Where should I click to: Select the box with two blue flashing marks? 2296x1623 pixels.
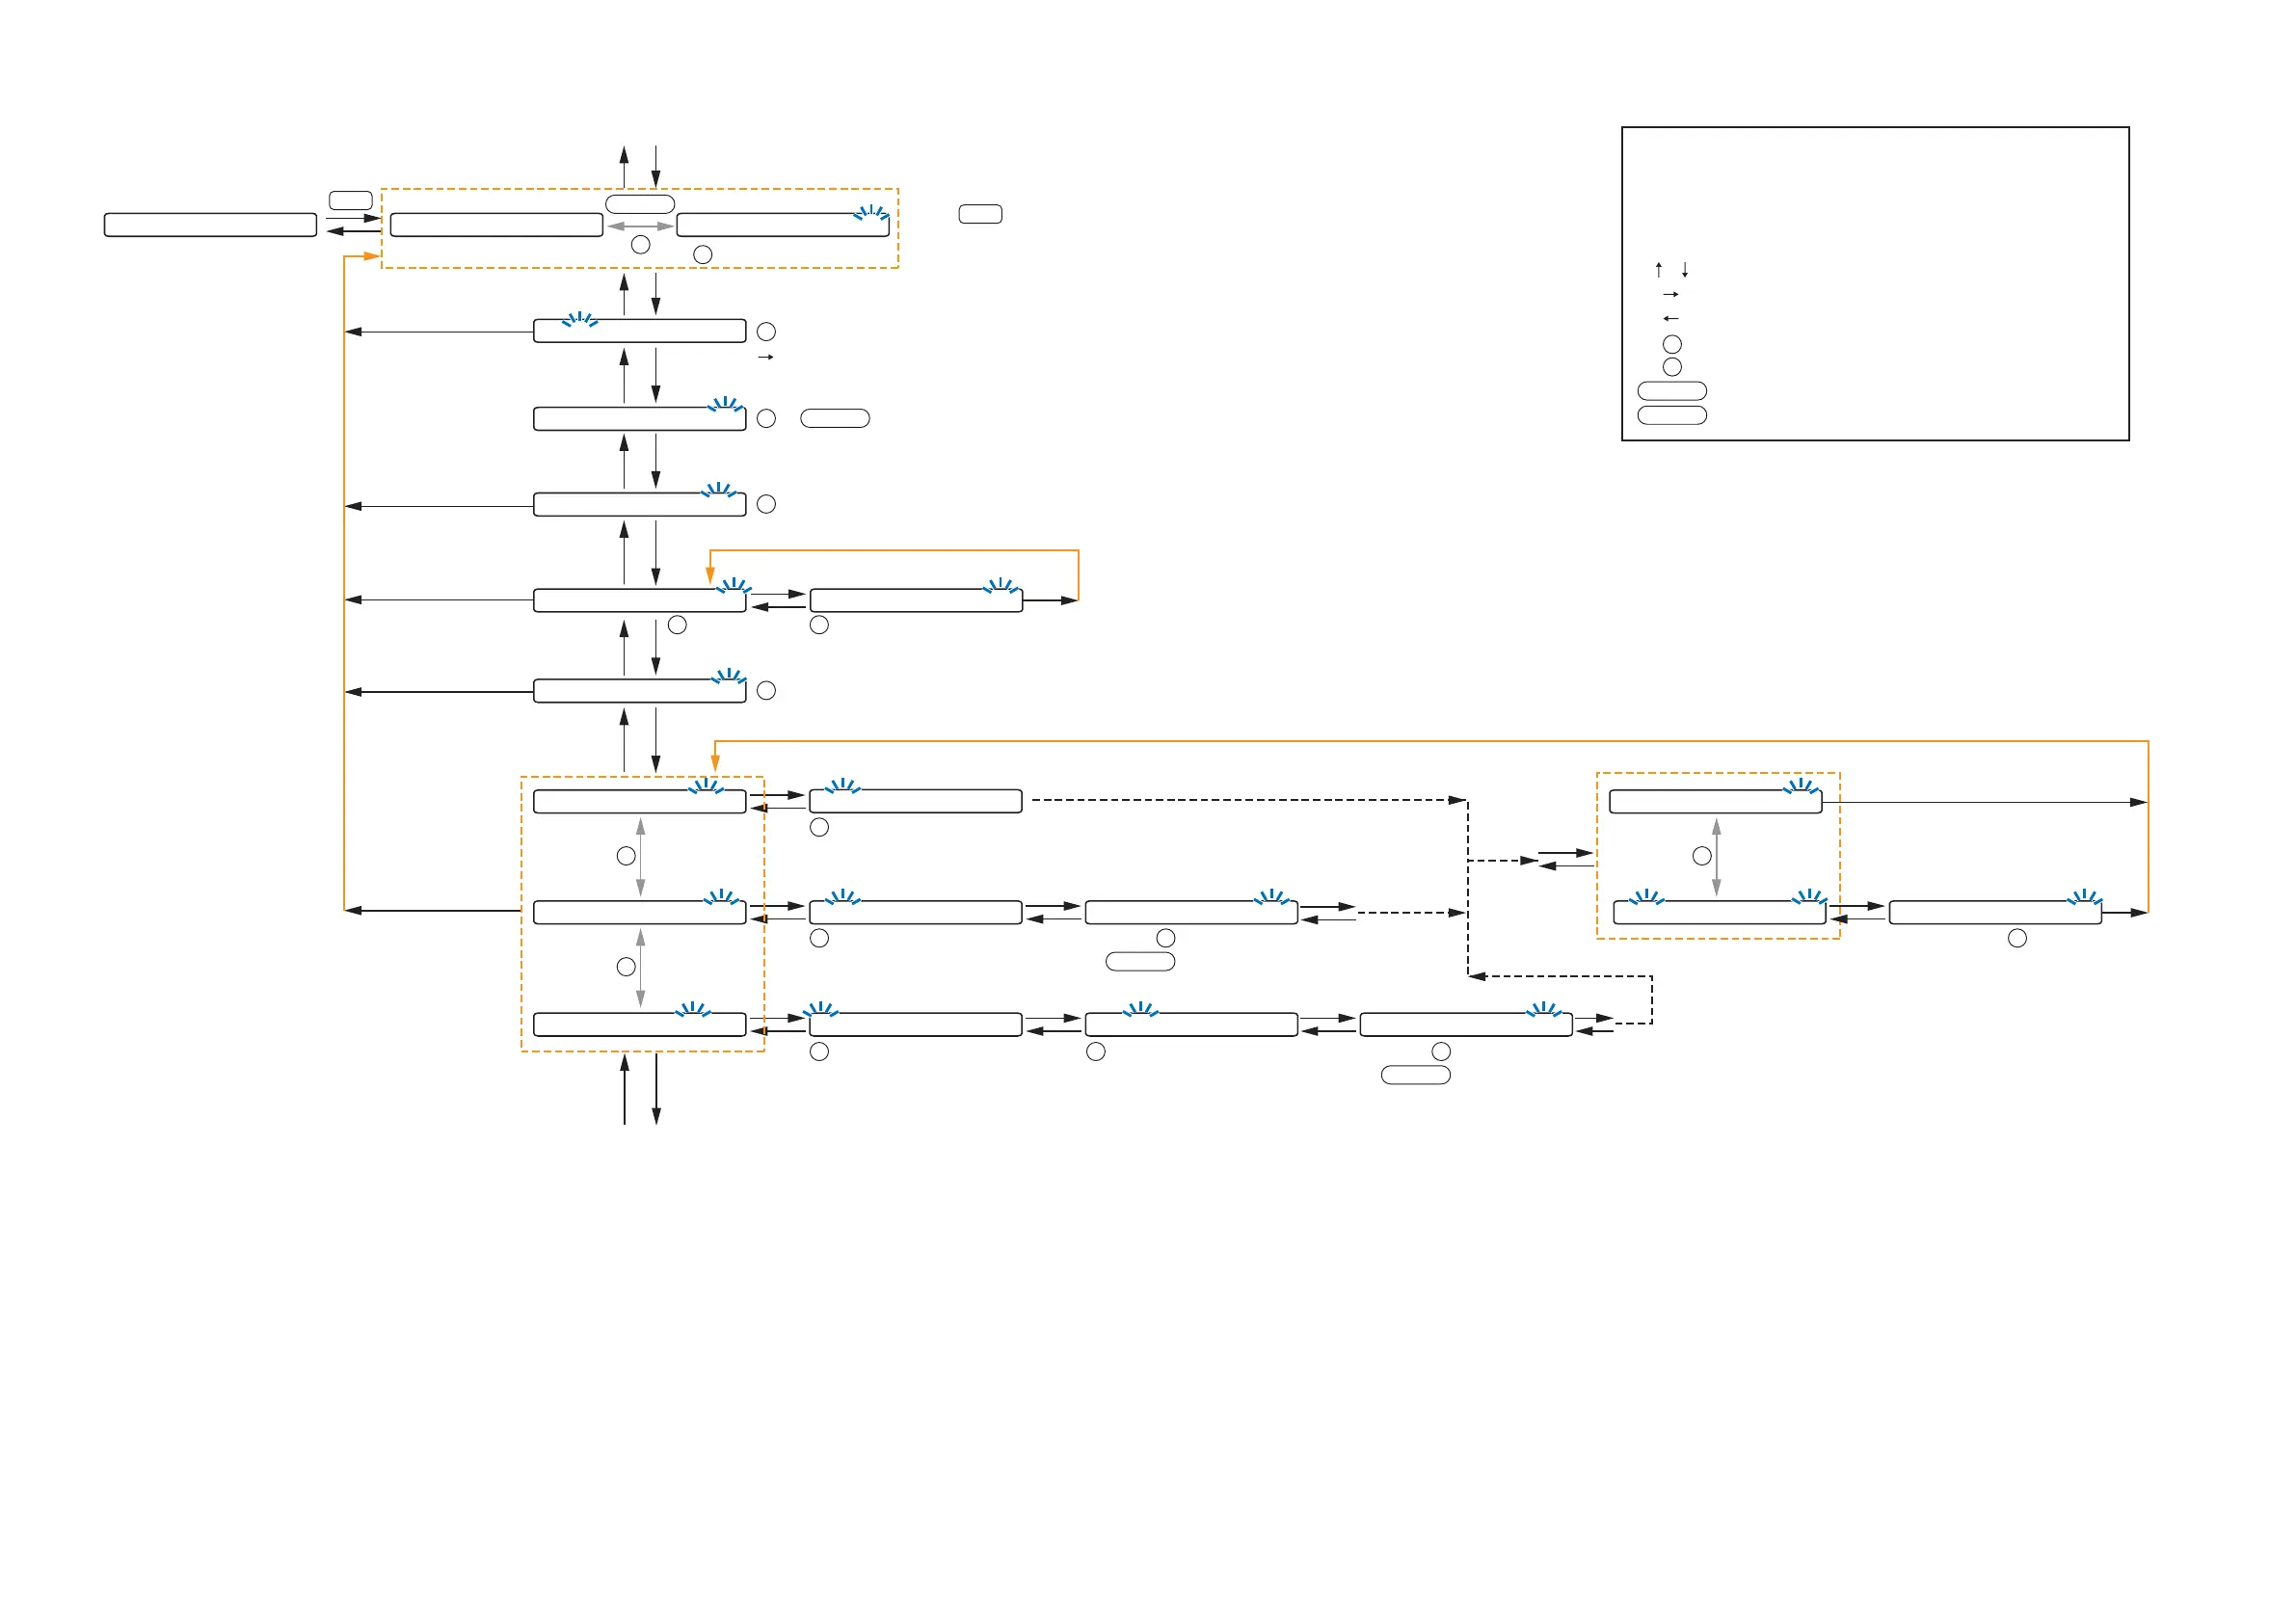tap(1719, 912)
